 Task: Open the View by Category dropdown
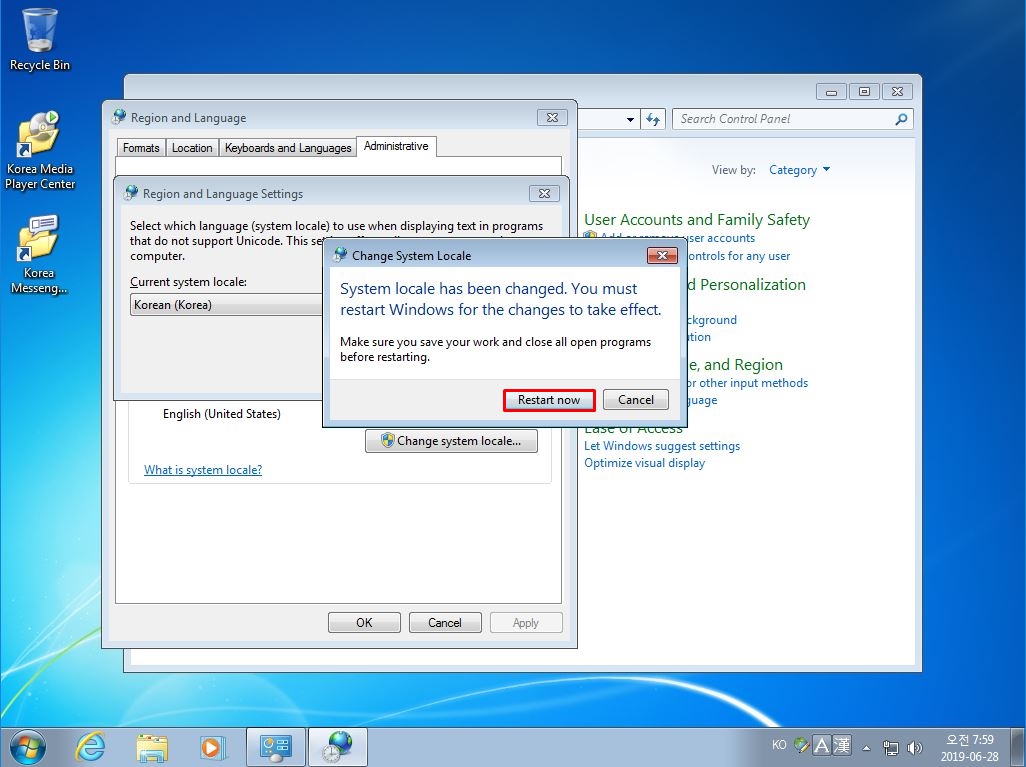tap(800, 170)
